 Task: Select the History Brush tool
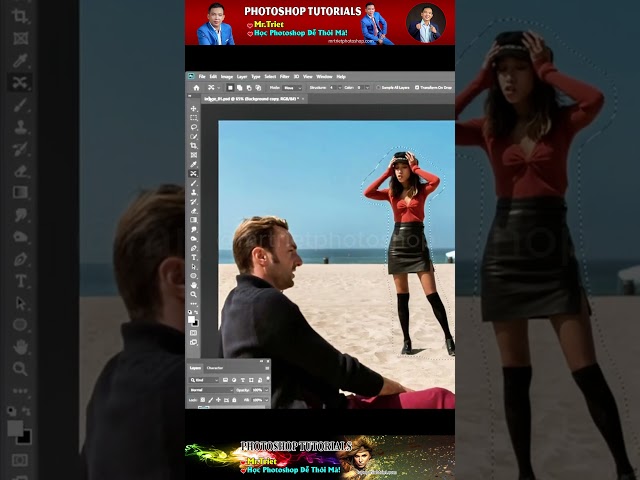click(193, 202)
